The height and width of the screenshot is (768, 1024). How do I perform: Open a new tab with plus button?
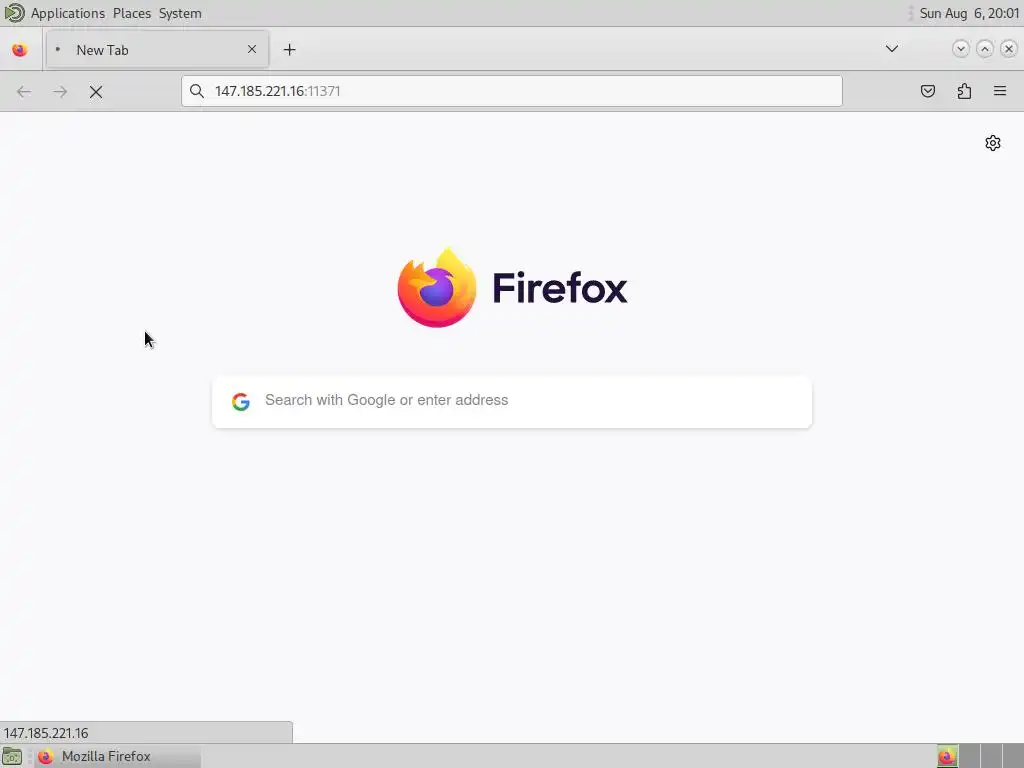[x=289, y=50]
